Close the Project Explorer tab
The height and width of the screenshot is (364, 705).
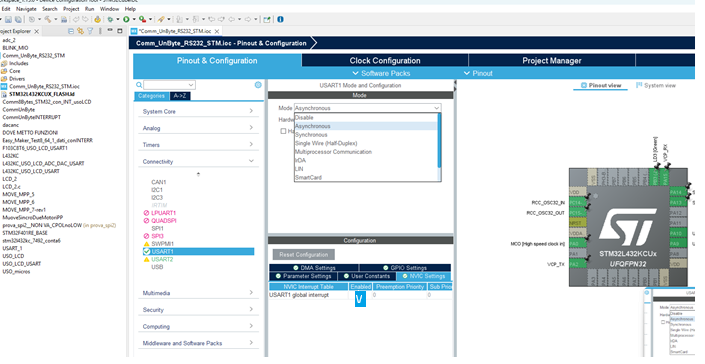coord(37,31)
